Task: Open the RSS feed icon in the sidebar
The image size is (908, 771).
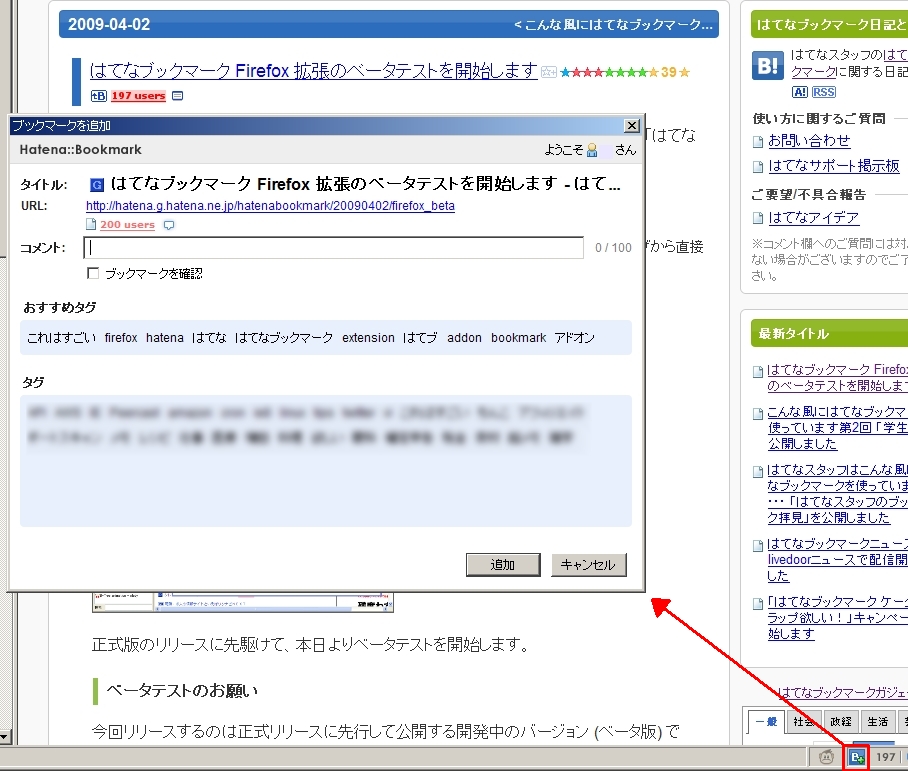Action: click(823, 92)
